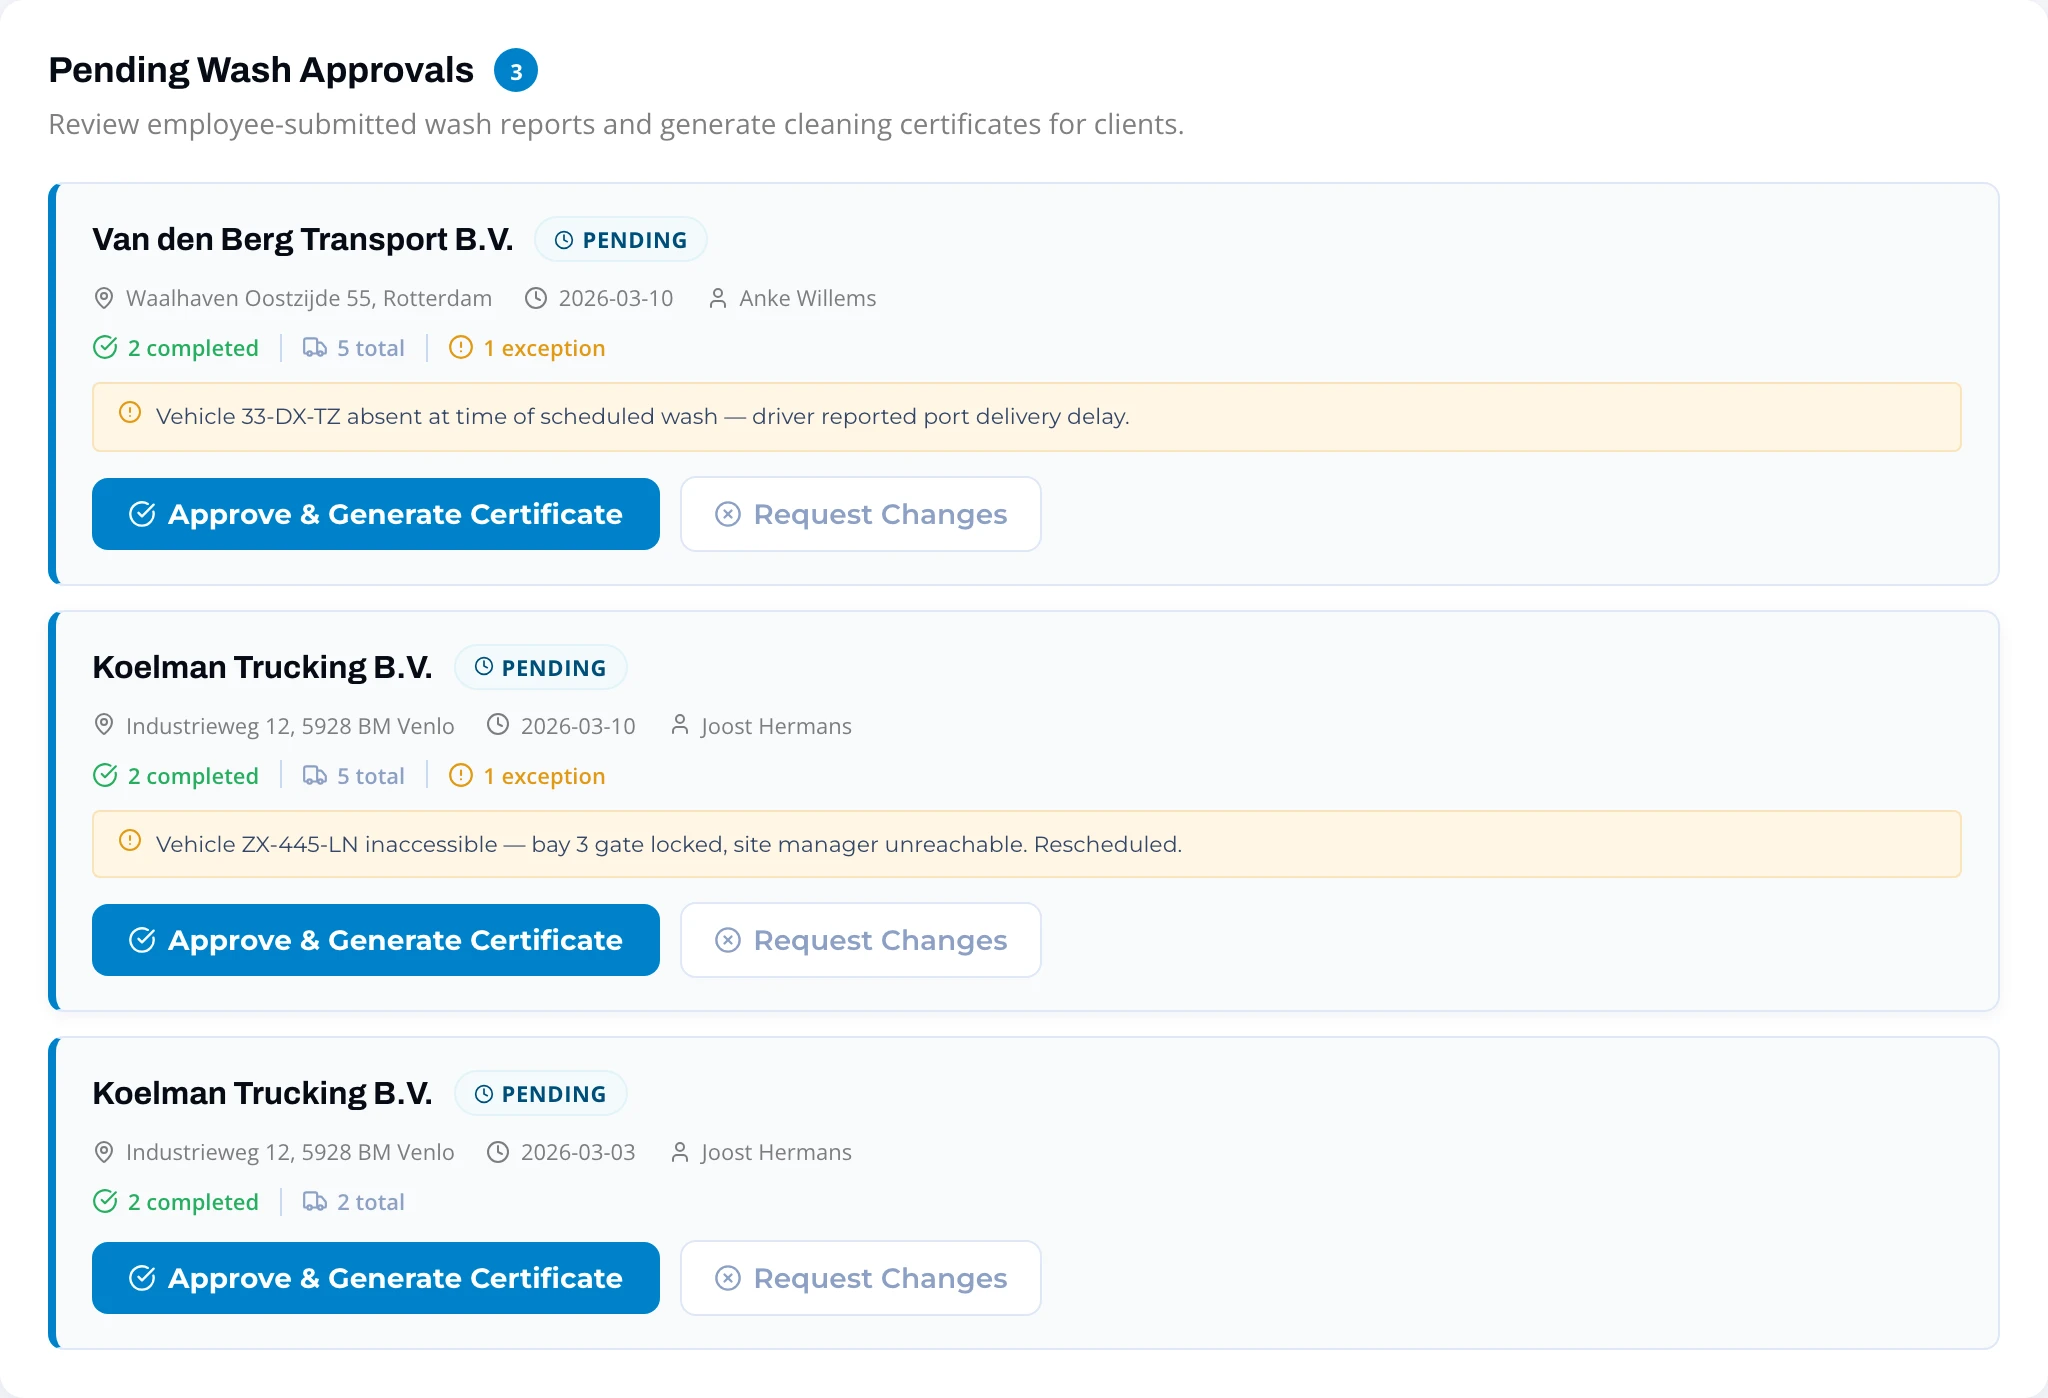The width and height of the screenshot is (2048, 1398).
Task: Click the 2 total vehicles text
Action: pos(371,1202)
